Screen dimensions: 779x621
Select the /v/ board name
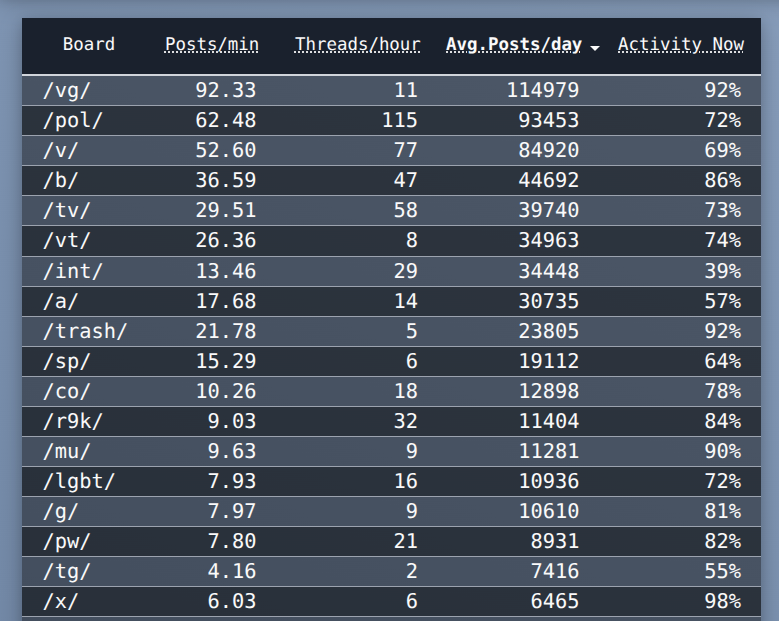(61, 151)
